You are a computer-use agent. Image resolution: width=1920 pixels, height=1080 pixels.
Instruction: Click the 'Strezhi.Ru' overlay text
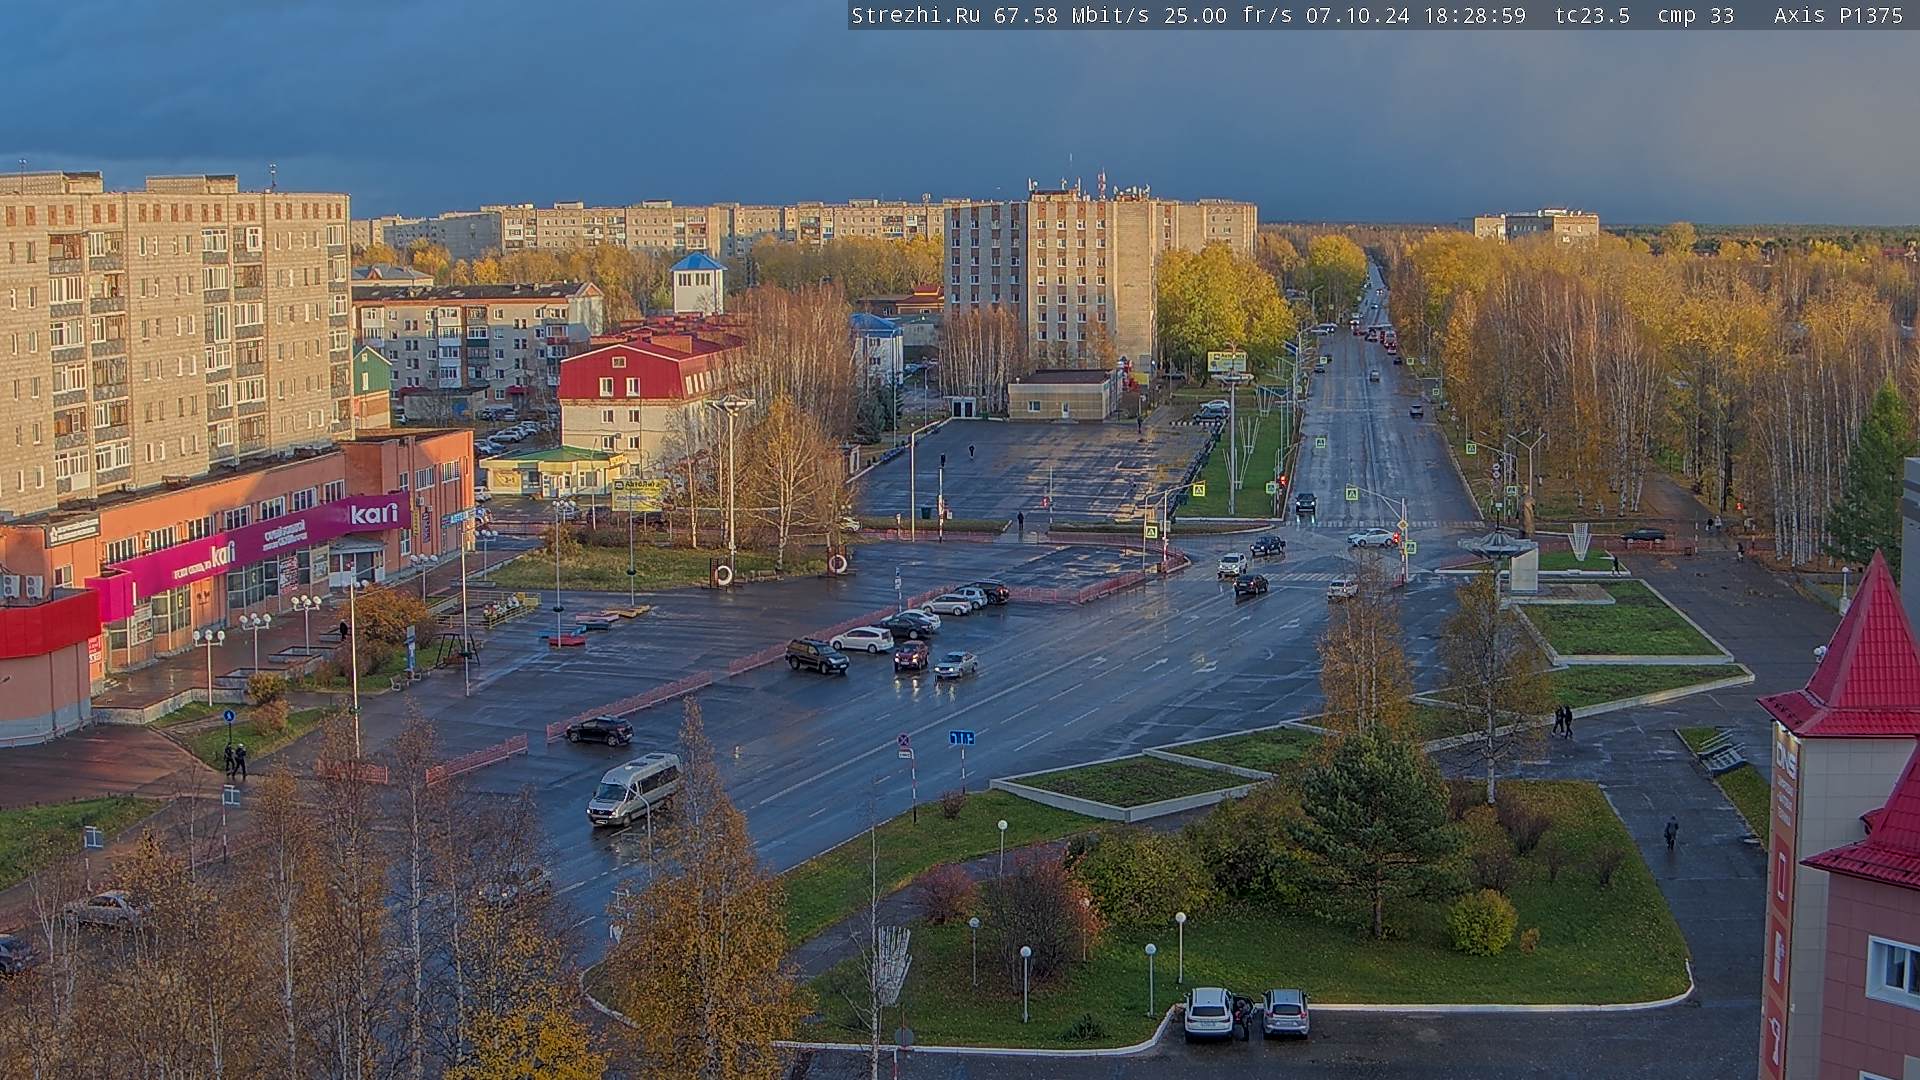pyautogui.click(x=915, y=15)
